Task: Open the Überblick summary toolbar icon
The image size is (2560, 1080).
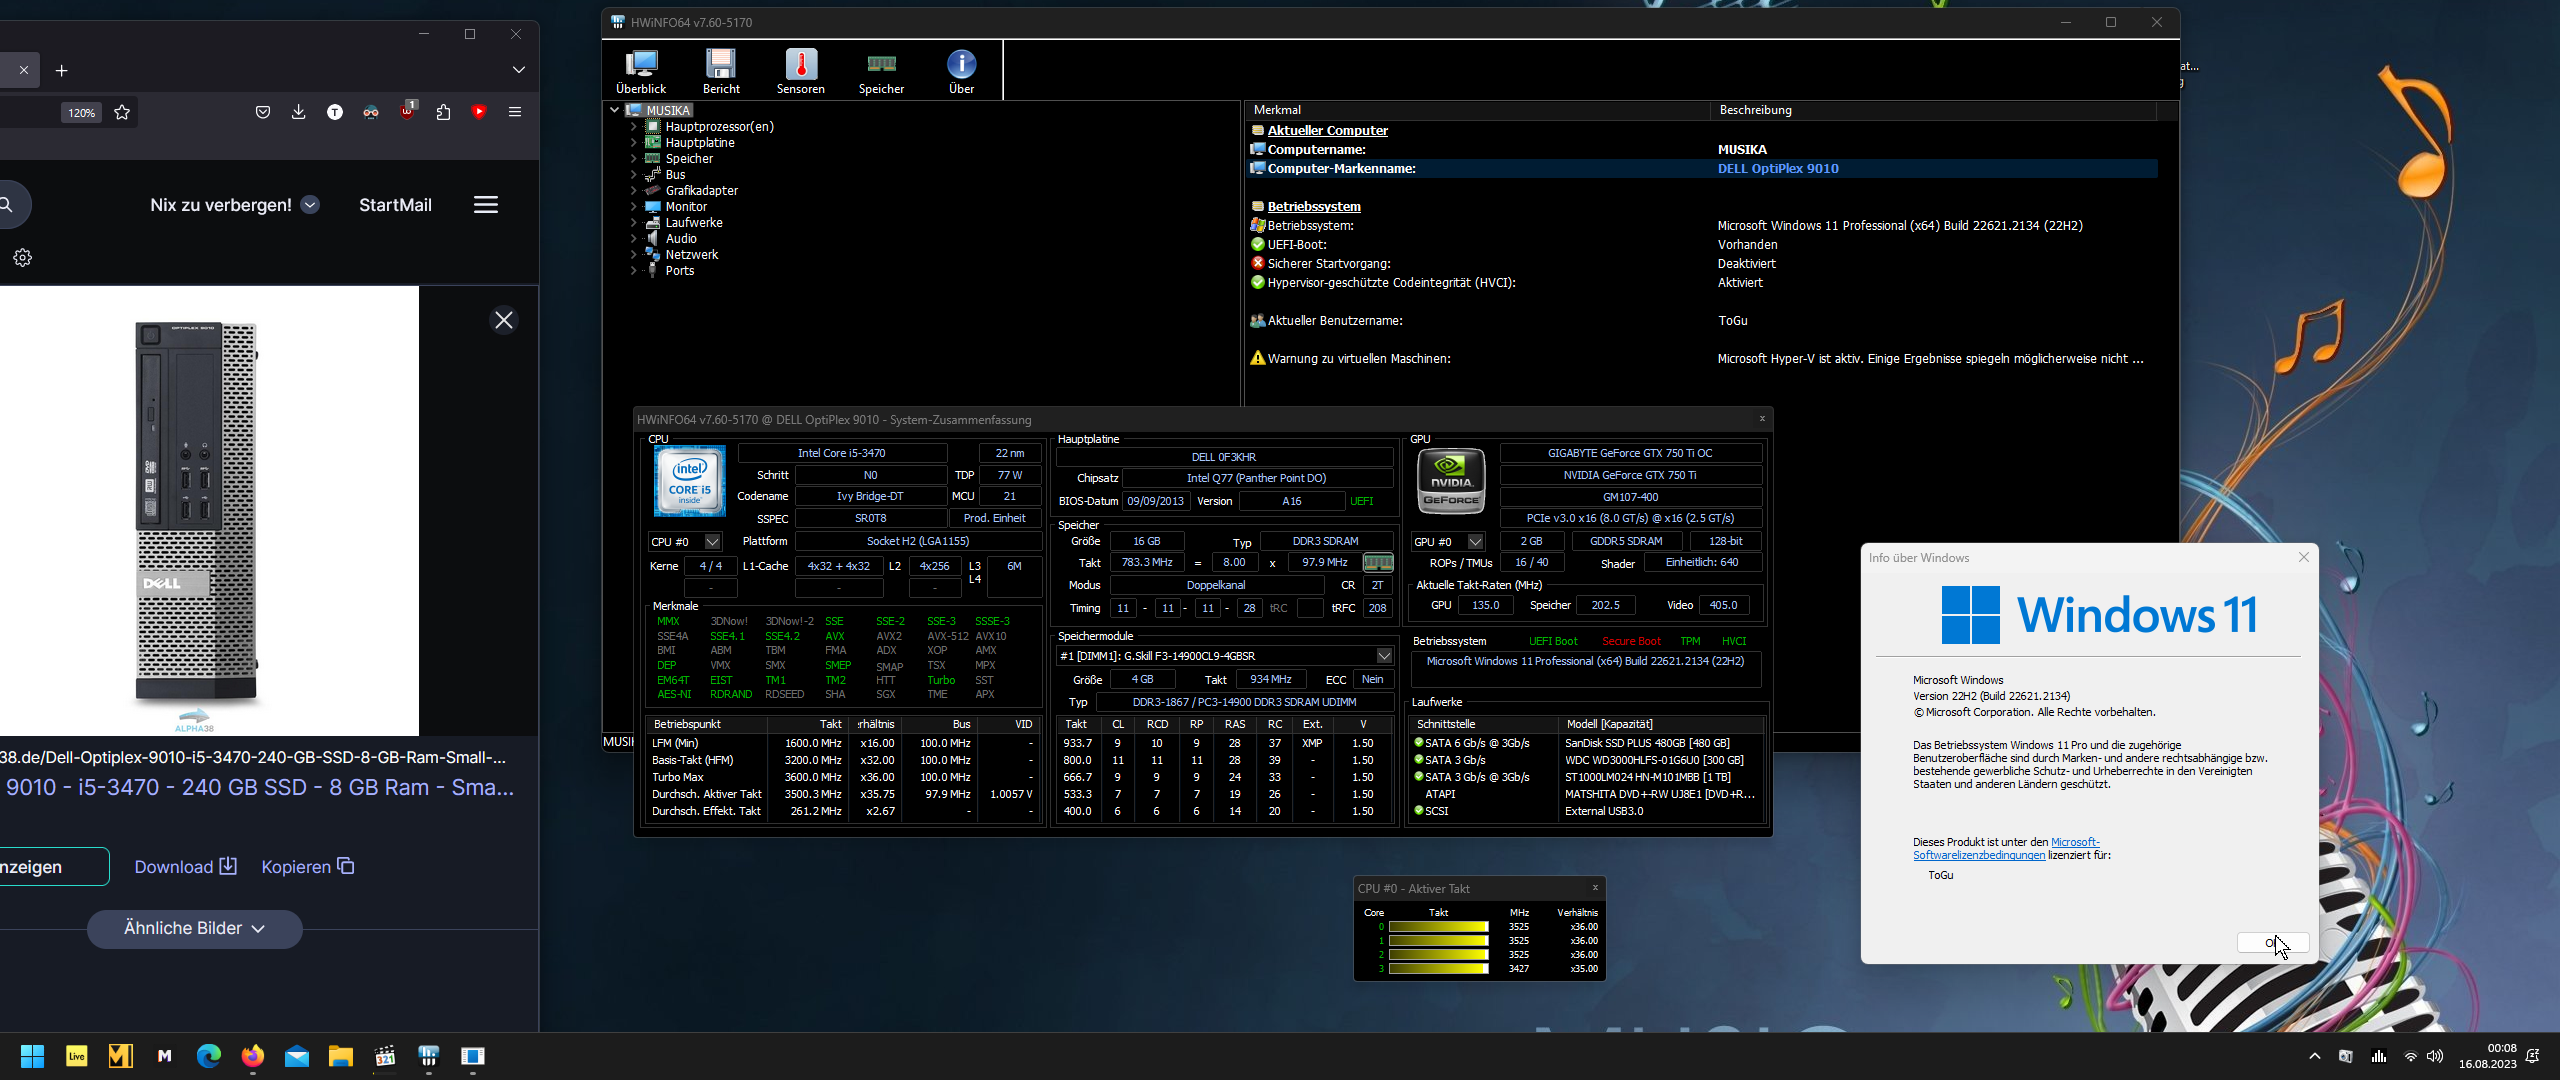Action: [640, 71]
